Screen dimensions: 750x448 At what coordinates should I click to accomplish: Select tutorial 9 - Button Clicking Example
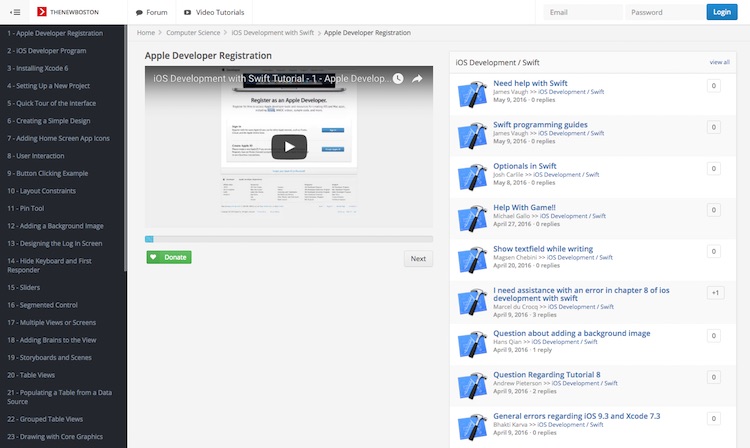click(x=47, y=174)
